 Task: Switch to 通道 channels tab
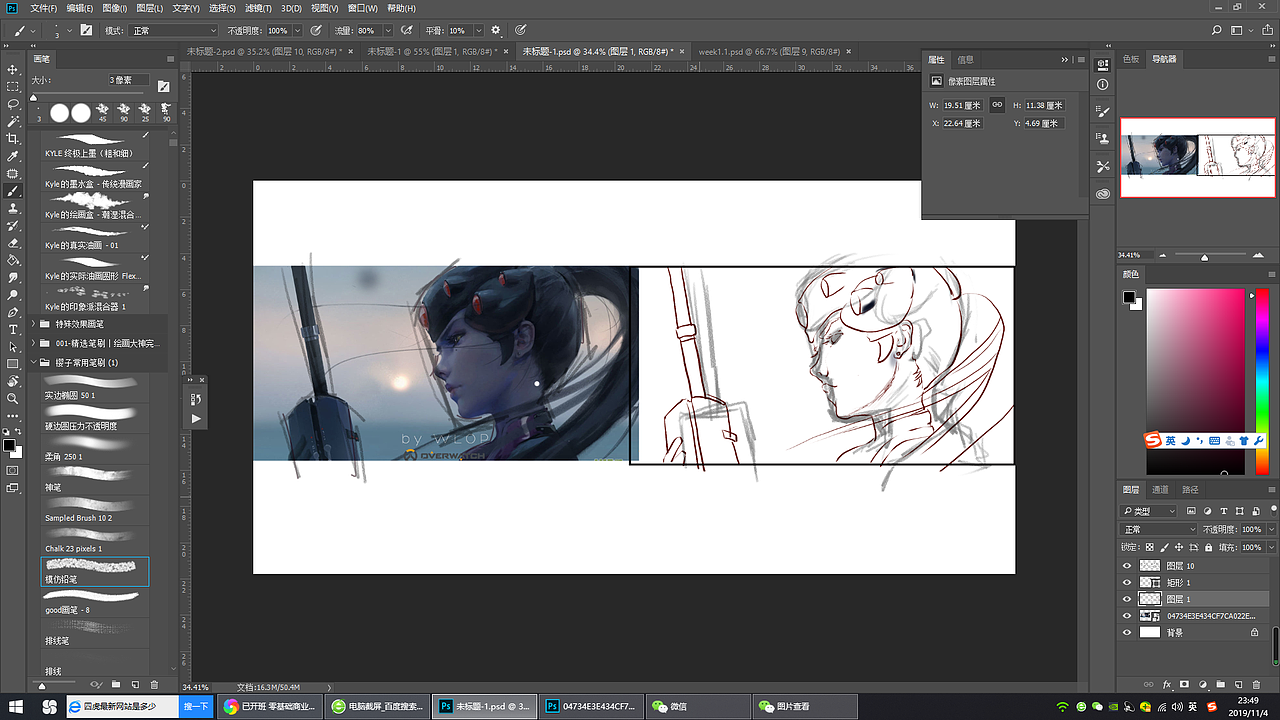tap(1160, 490)
